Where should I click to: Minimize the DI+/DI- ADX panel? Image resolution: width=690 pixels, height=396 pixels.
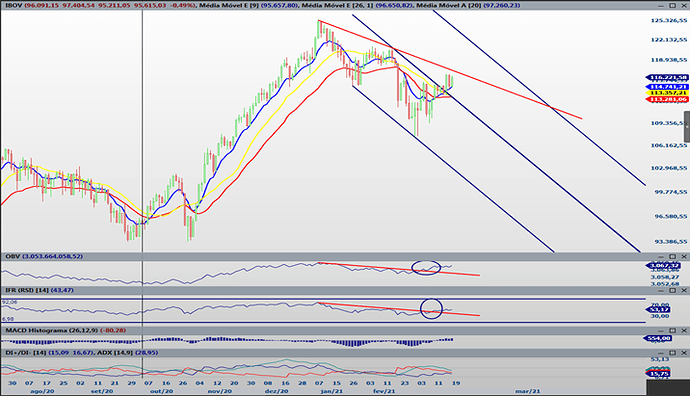tap(661, 353)
